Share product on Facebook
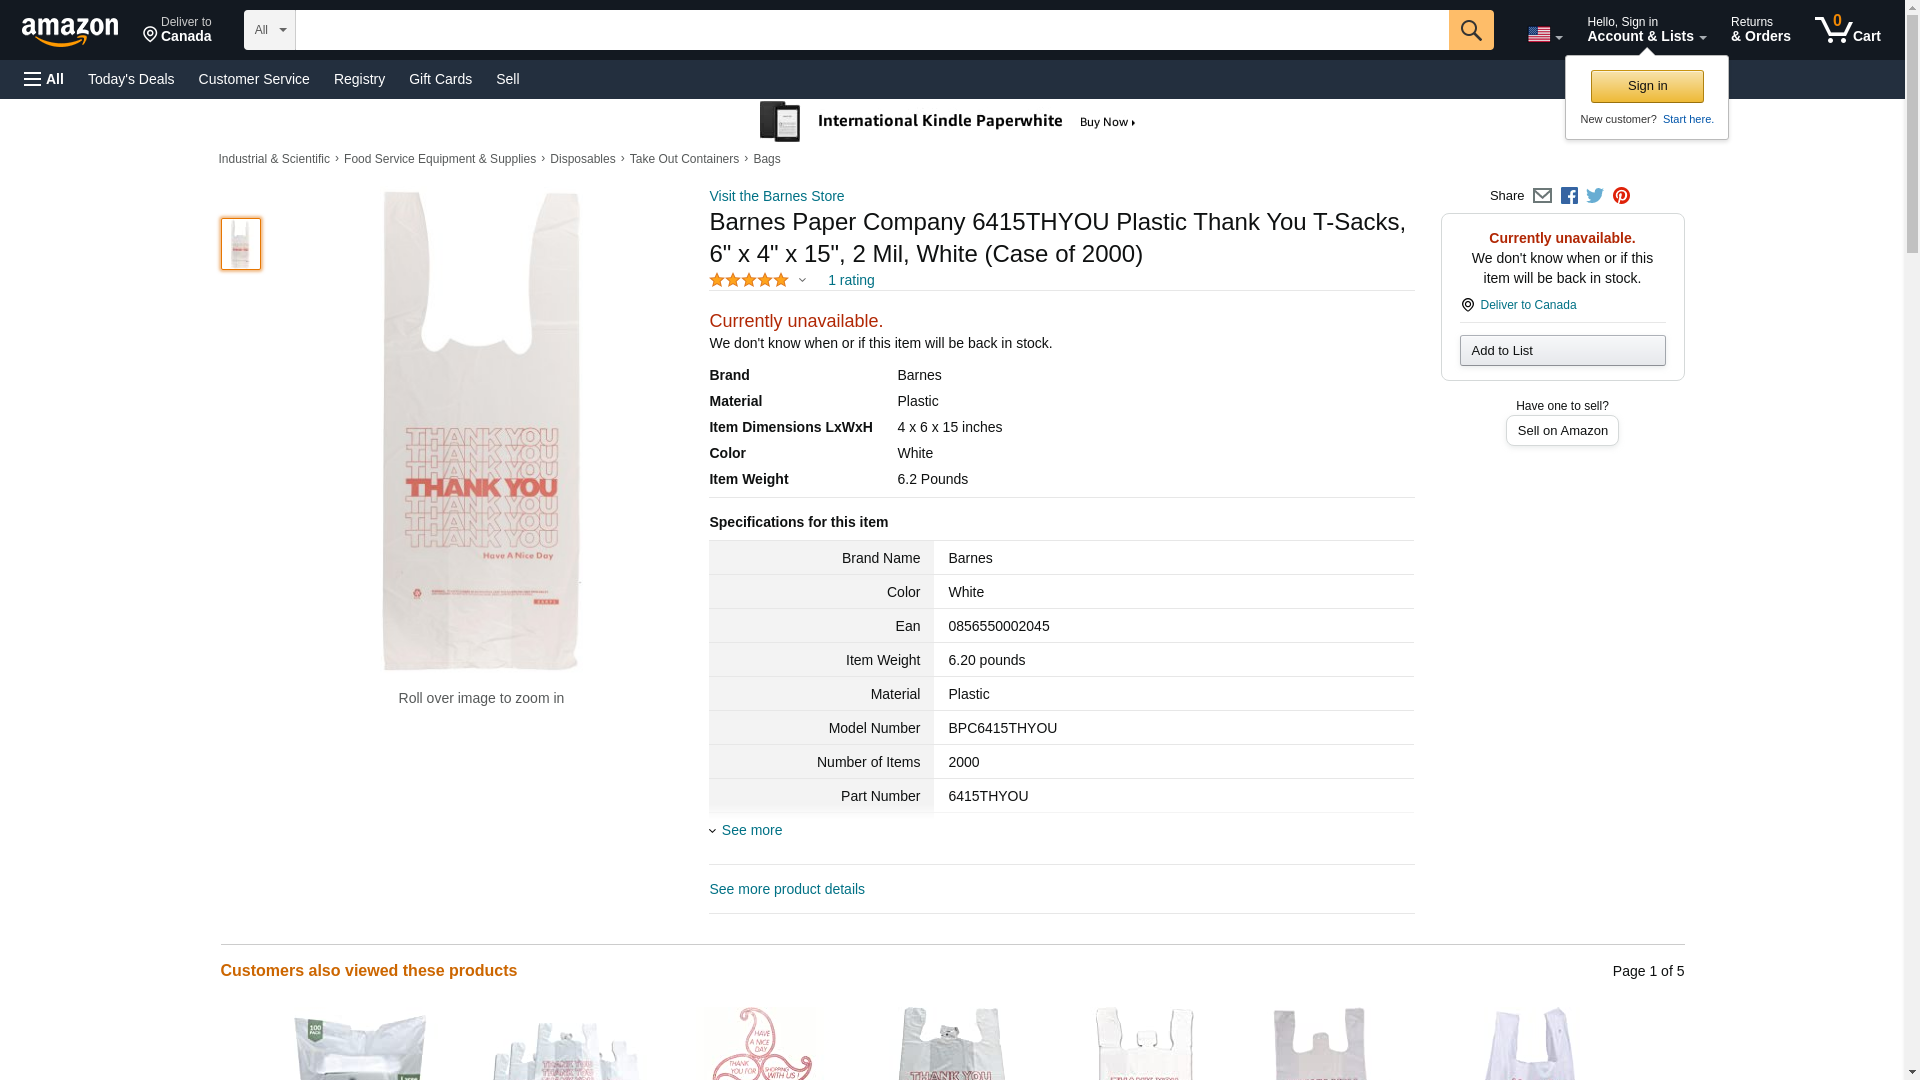This screenshot has width=1920, height=1080. [1569, 196]
